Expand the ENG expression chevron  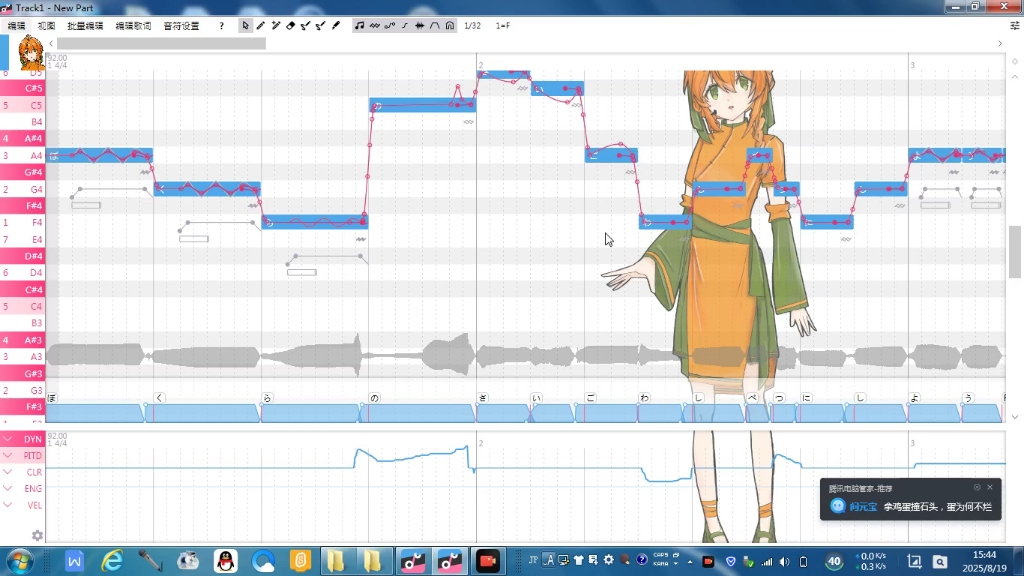pyautogui.click(x=8, y=488)
